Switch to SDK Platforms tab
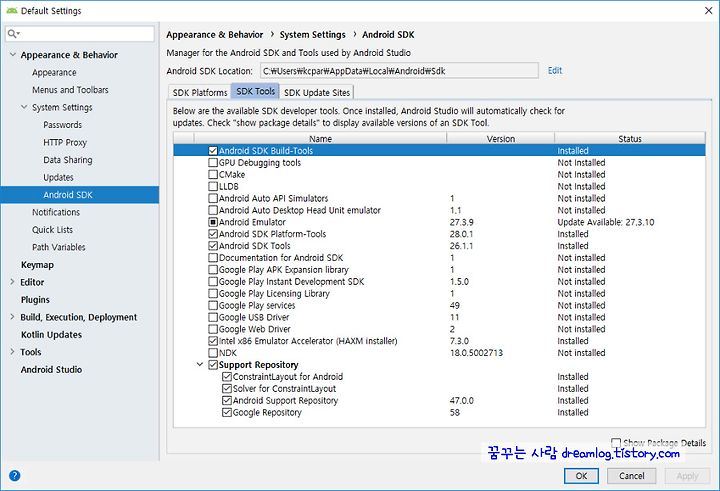Image resolution: width=720 pixels, height=491 pixels. tap(200, 92)
